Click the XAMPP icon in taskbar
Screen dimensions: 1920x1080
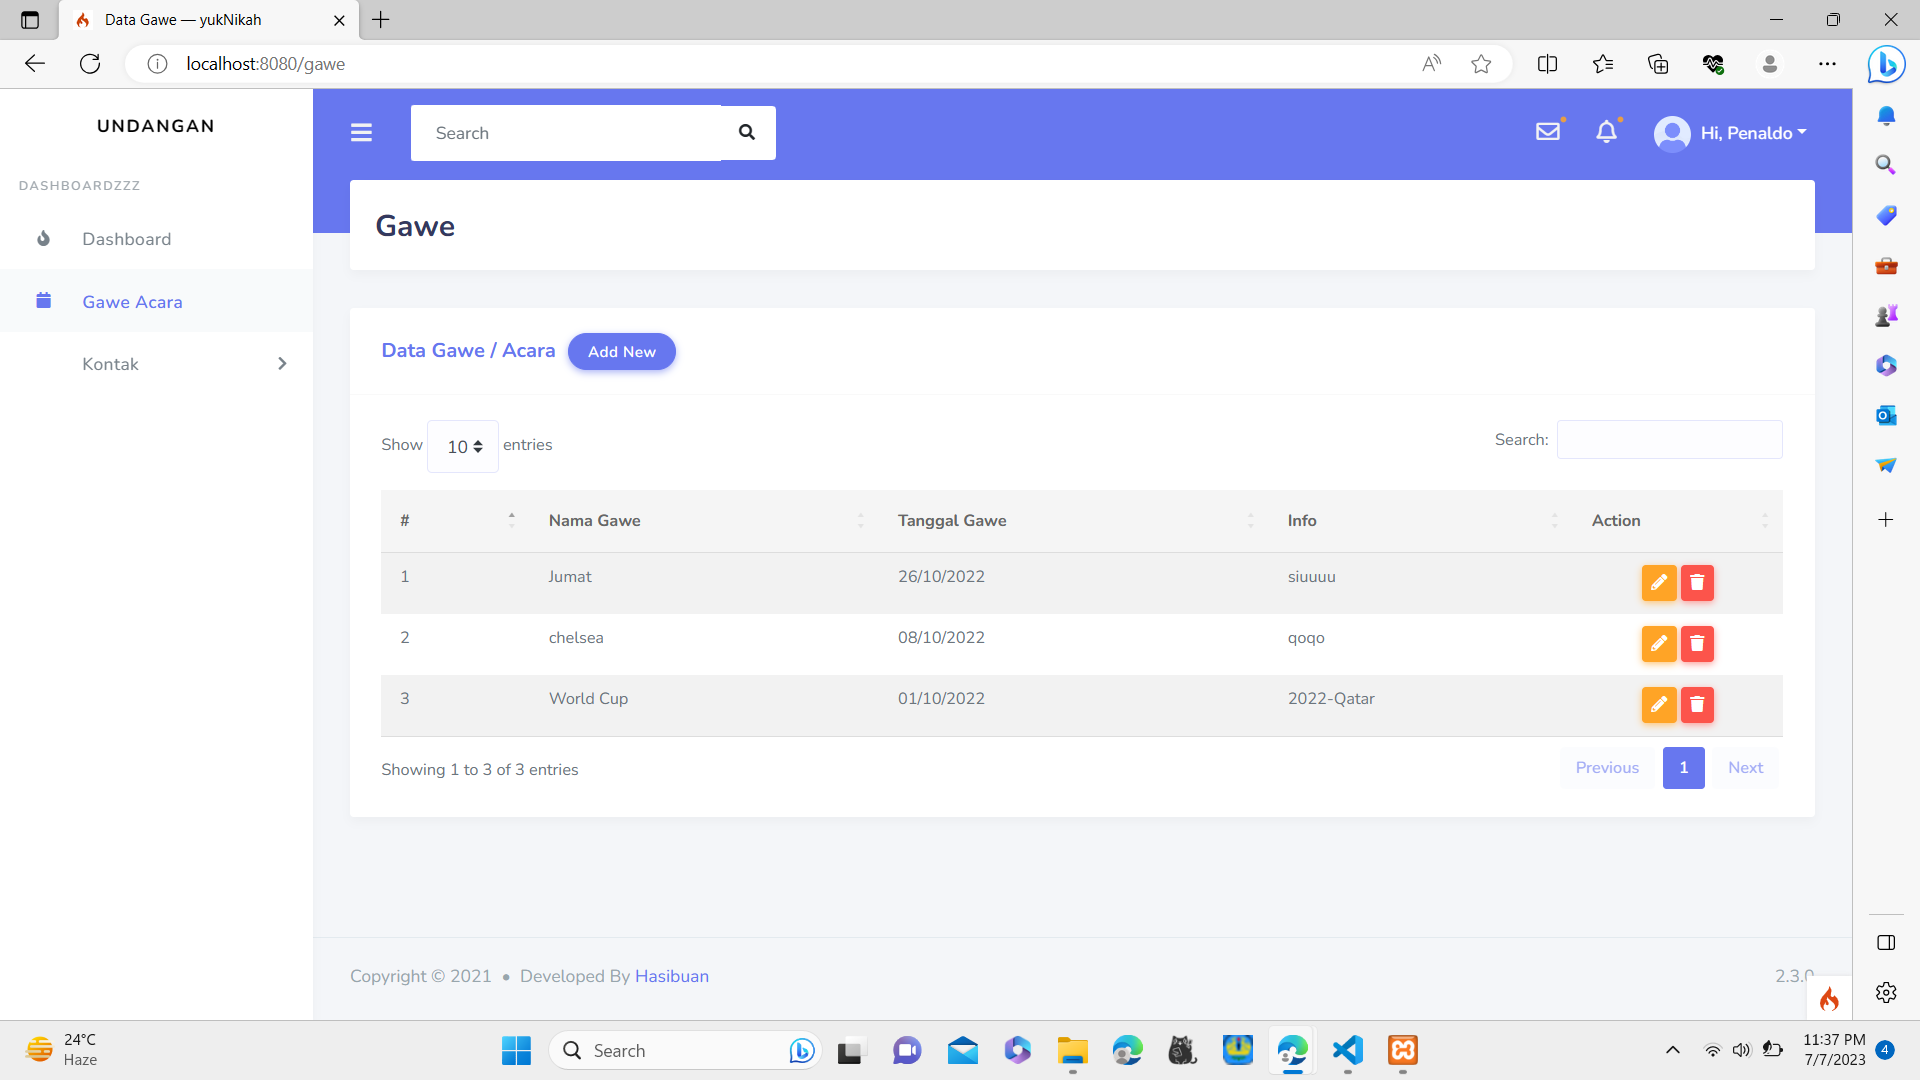(1402, 1051)
